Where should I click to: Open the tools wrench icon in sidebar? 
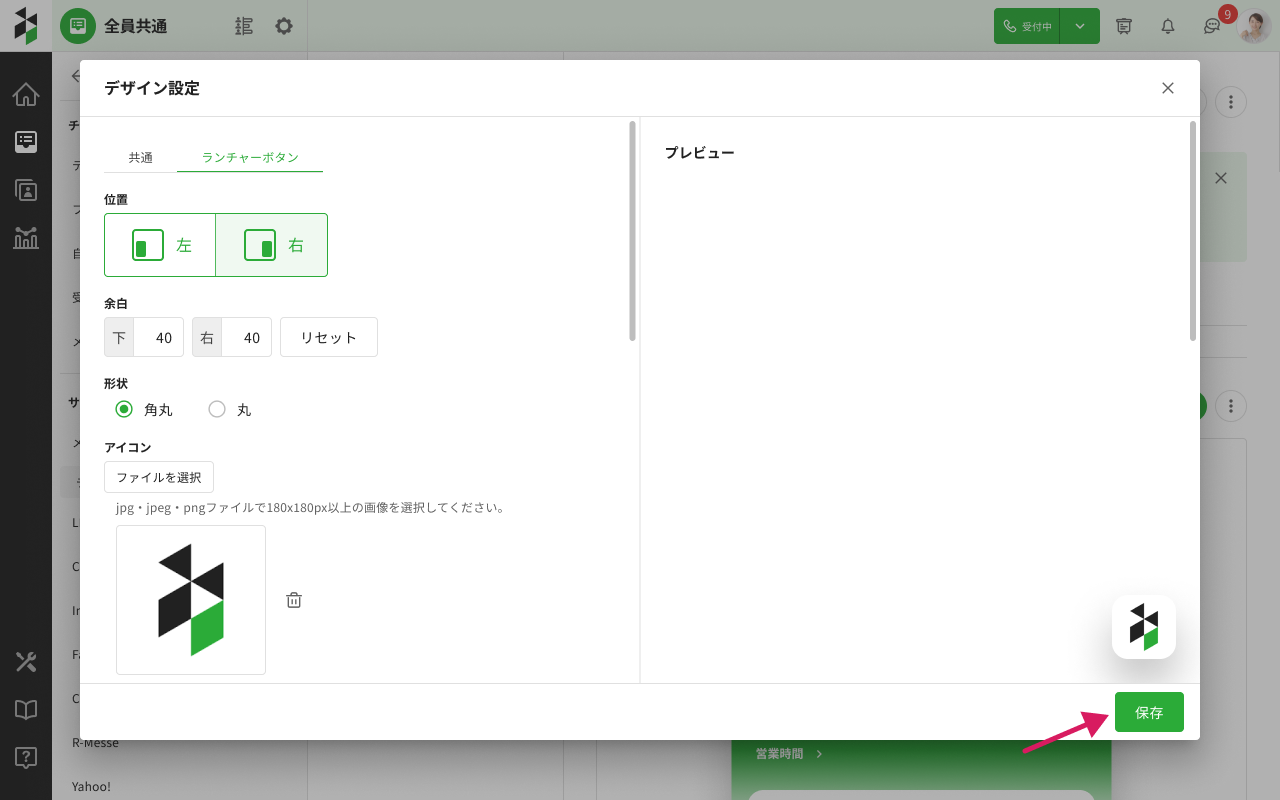click(26, 661)
